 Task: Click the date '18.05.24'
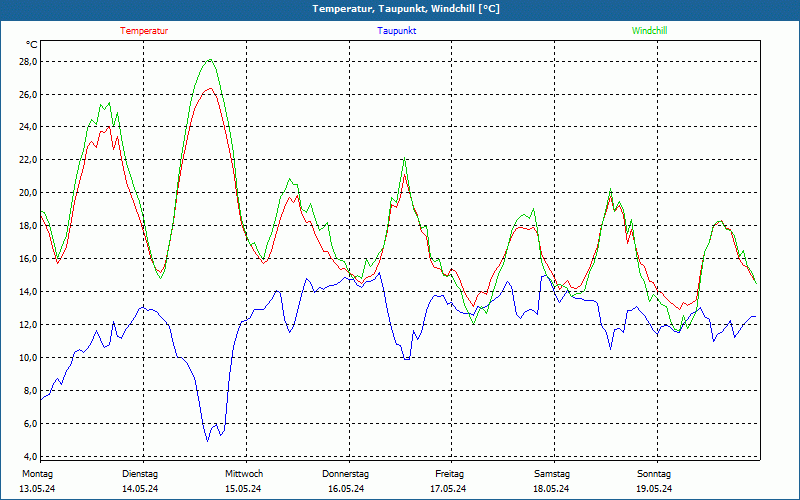(x=552, y=489)
